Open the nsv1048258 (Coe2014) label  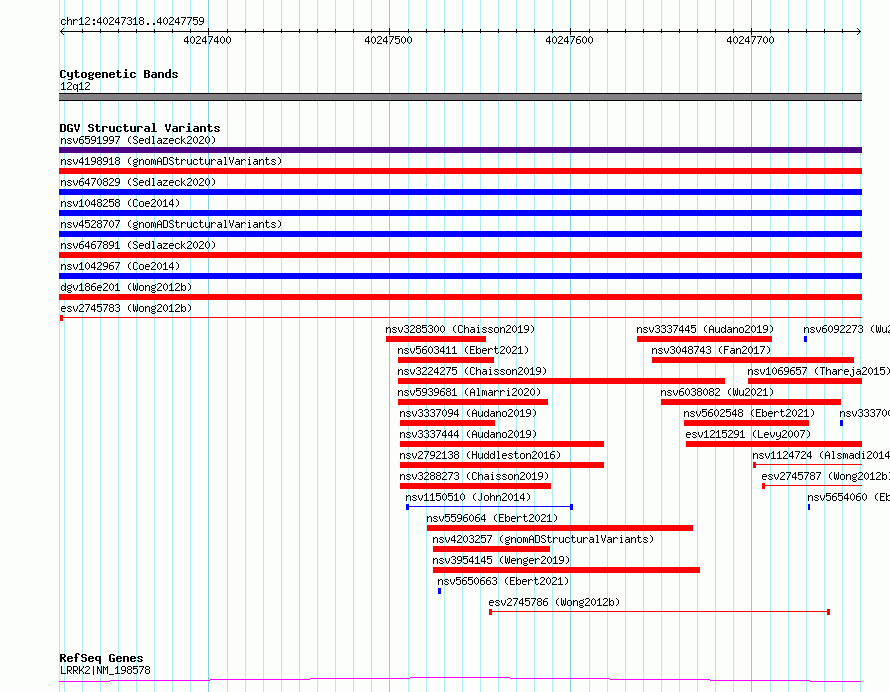(119, 203)
